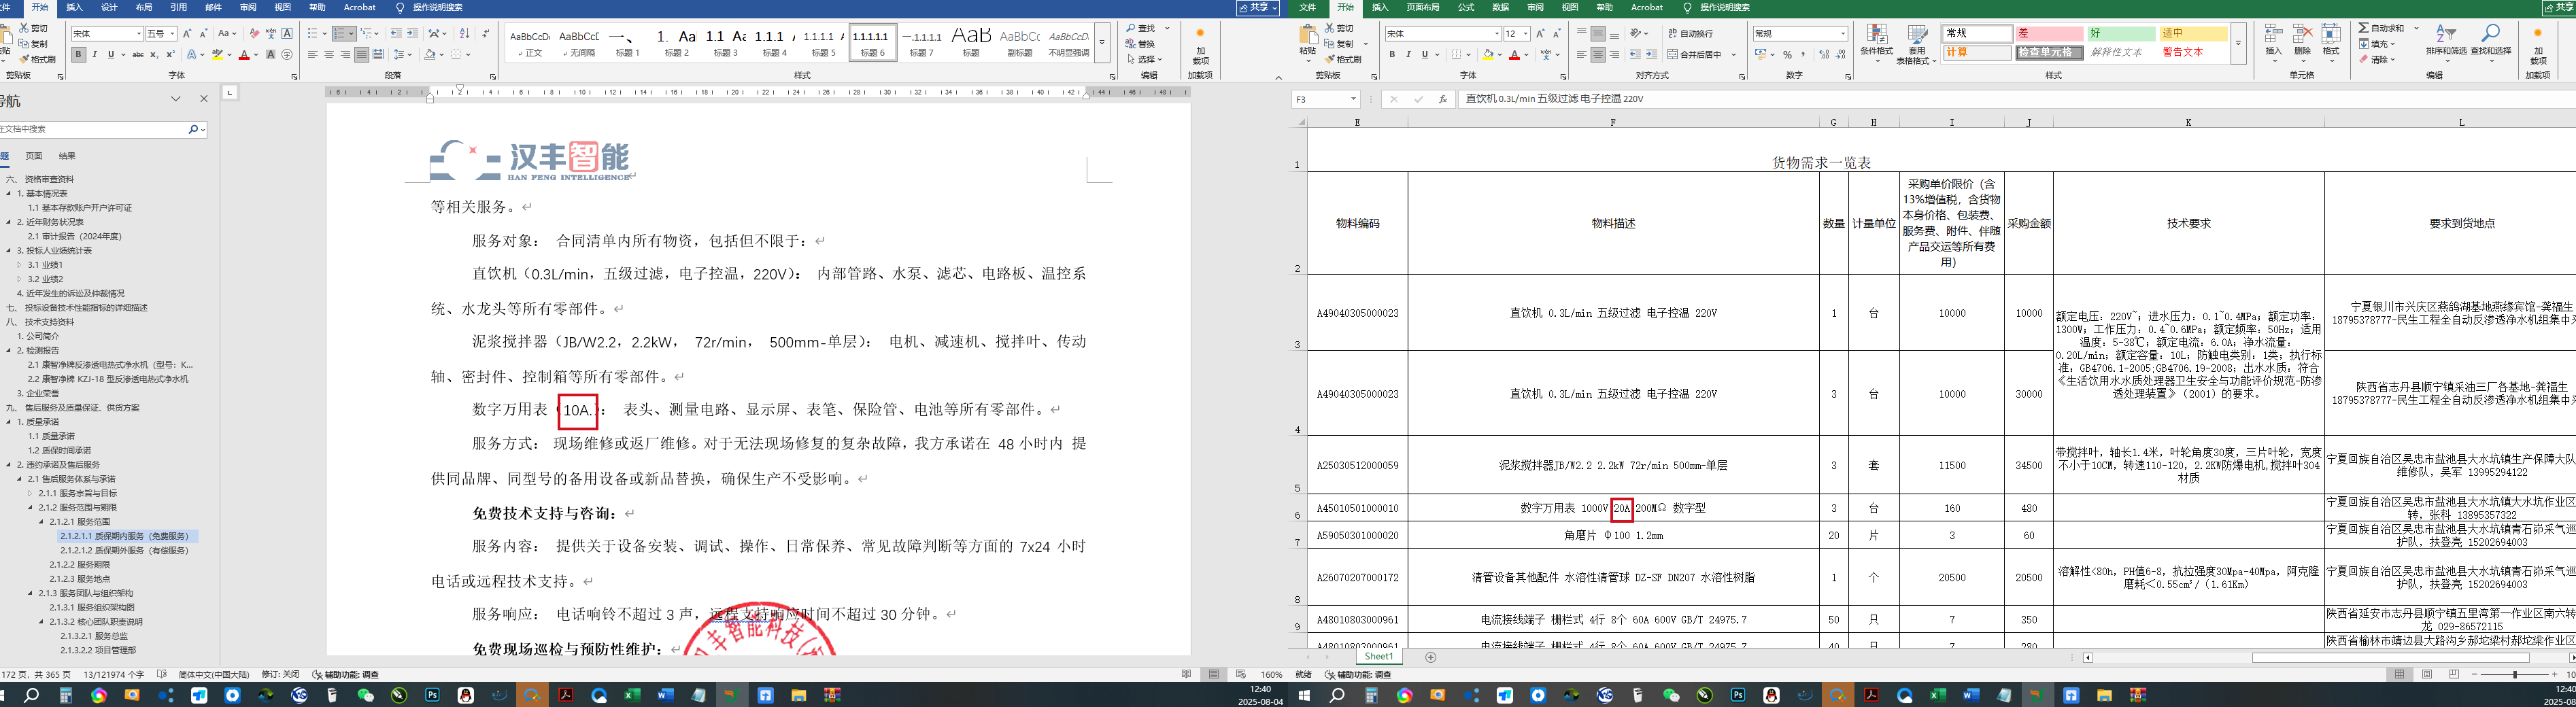Open Excel 数据 (Data) ribbon tab
Screen dimensions: 2576x707
[x=1501, y=7]
